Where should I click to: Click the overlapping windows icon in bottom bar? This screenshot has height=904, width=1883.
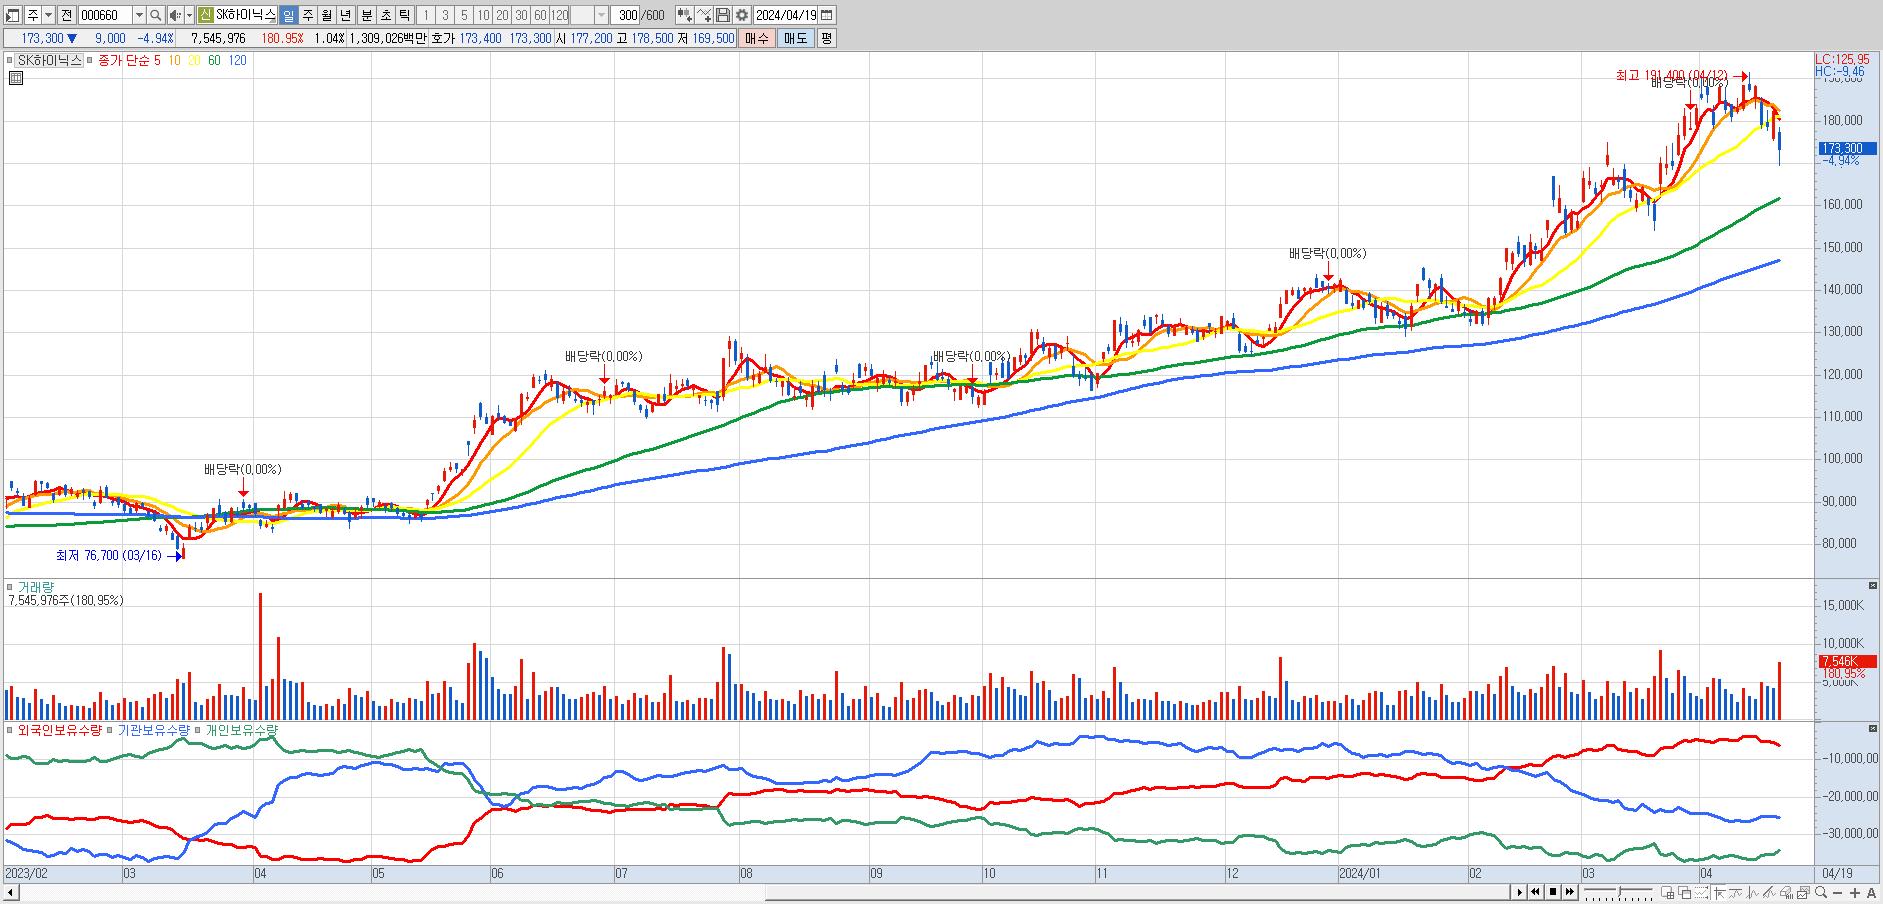click(x=1685, y=892)
